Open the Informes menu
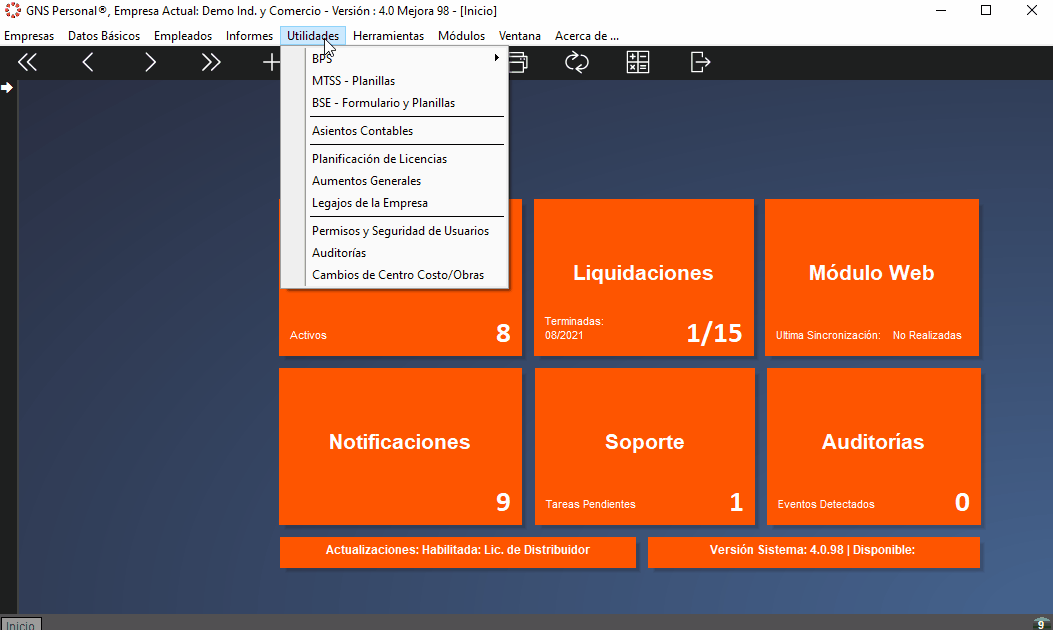Screen dimensions: 1053x630 [x=249, y=36]
